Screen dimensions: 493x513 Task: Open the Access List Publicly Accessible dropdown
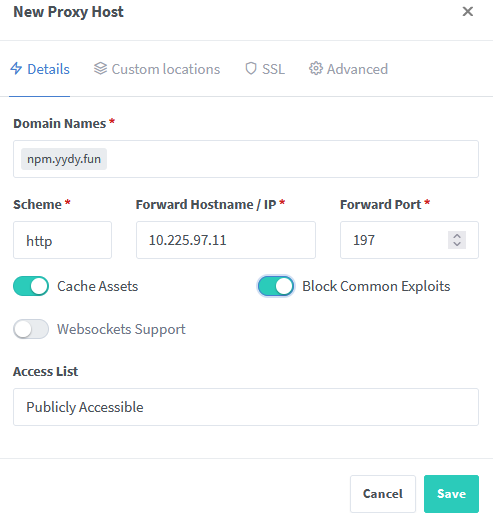pyautogui.click(x=246, y=407)
